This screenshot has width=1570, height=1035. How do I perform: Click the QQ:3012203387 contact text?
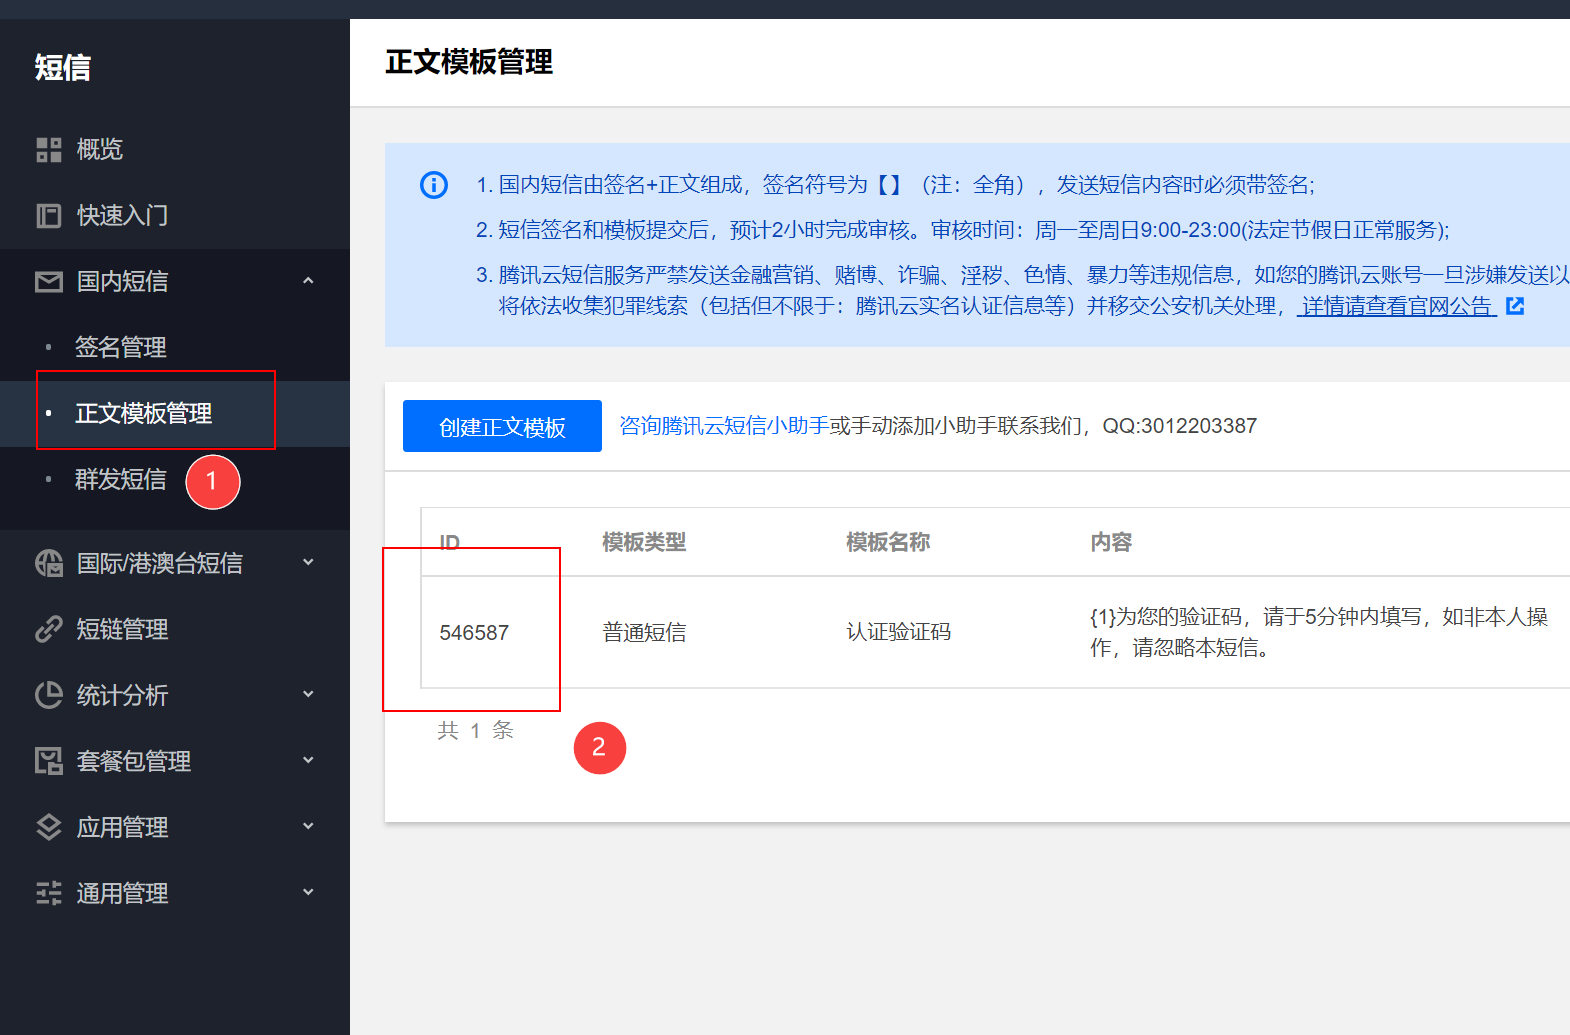click(x=1180, y=426)
